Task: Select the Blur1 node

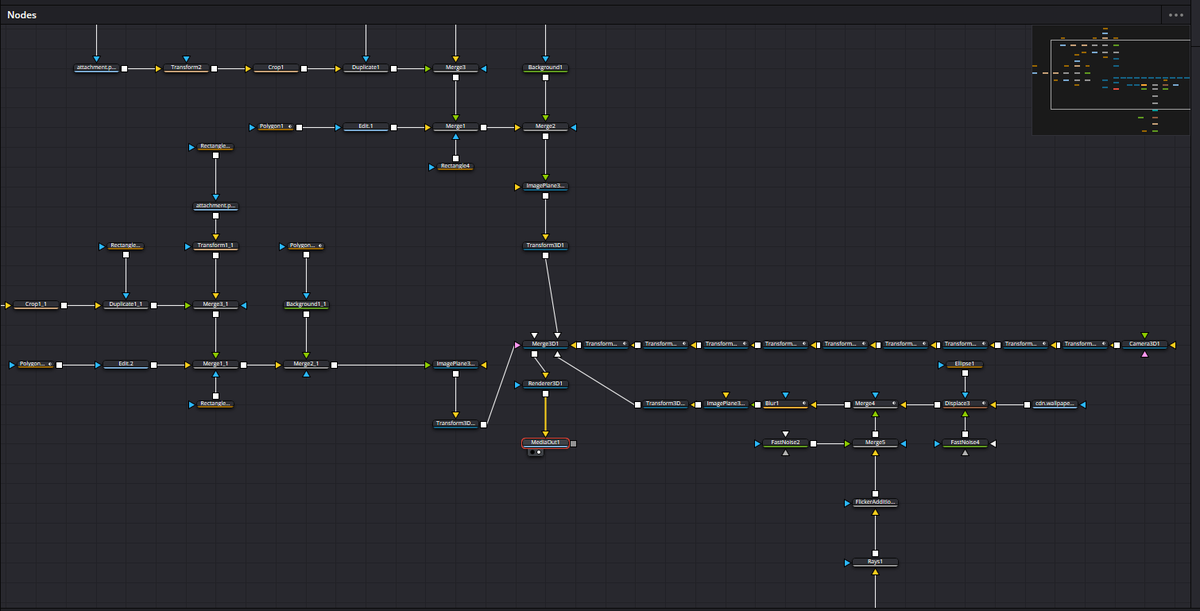Action: pyautogui.click(x=785, y=404)
